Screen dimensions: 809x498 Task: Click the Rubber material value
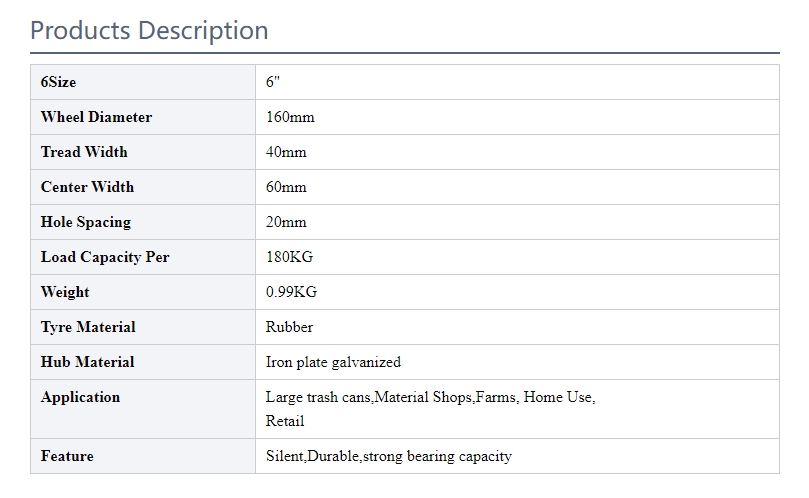289,327
